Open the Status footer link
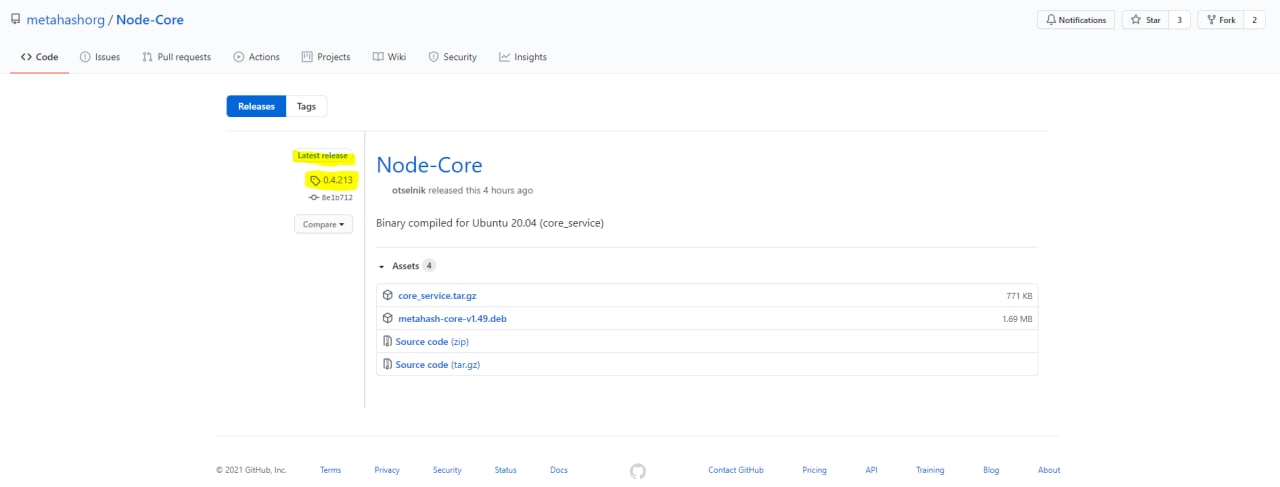This screenshot has width=1280, height=487. pyautogui.click(x=505, y=470)
